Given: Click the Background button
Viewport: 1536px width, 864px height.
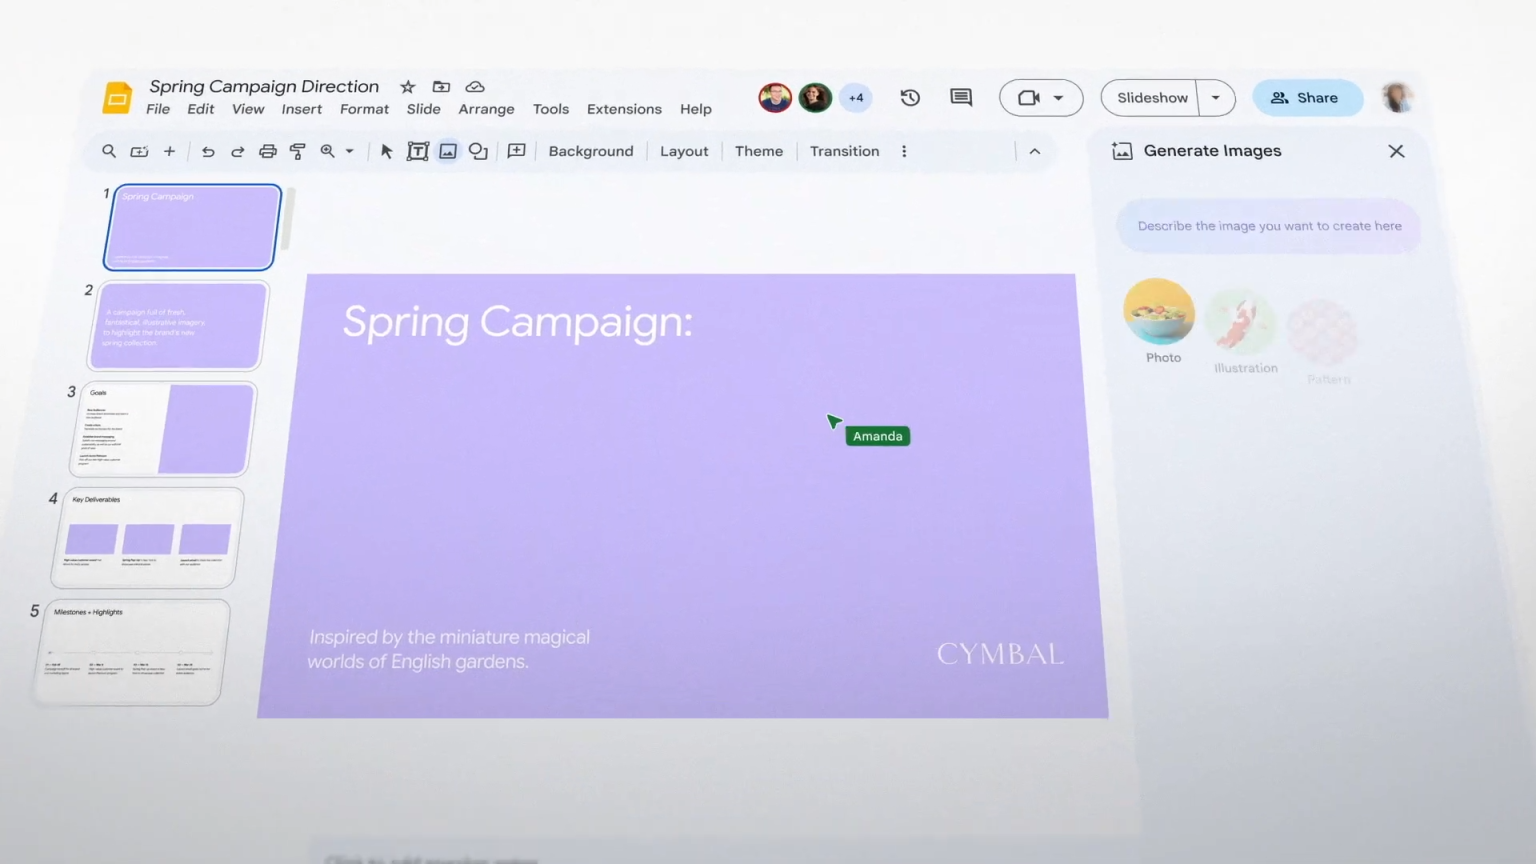Looking at the screenshot, I should click(x=591, y=150).
